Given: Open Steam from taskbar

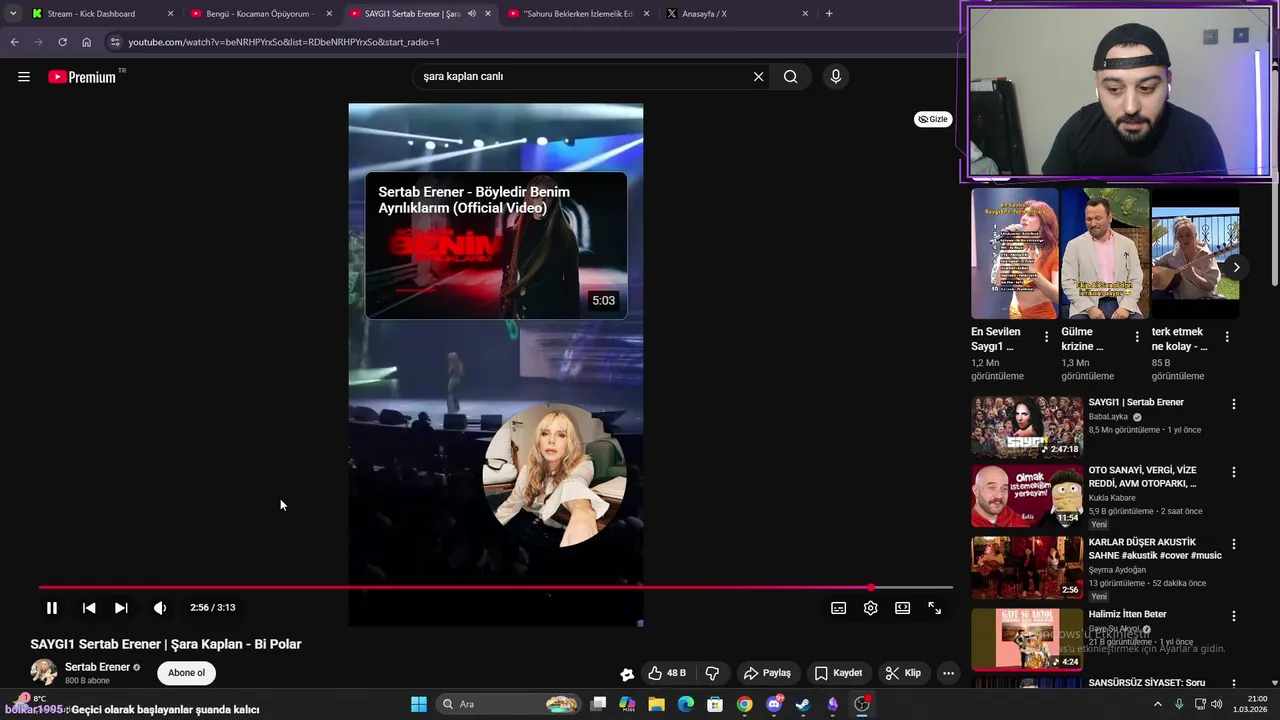Looking at the screenshot, I should click(x=803, y=704).
